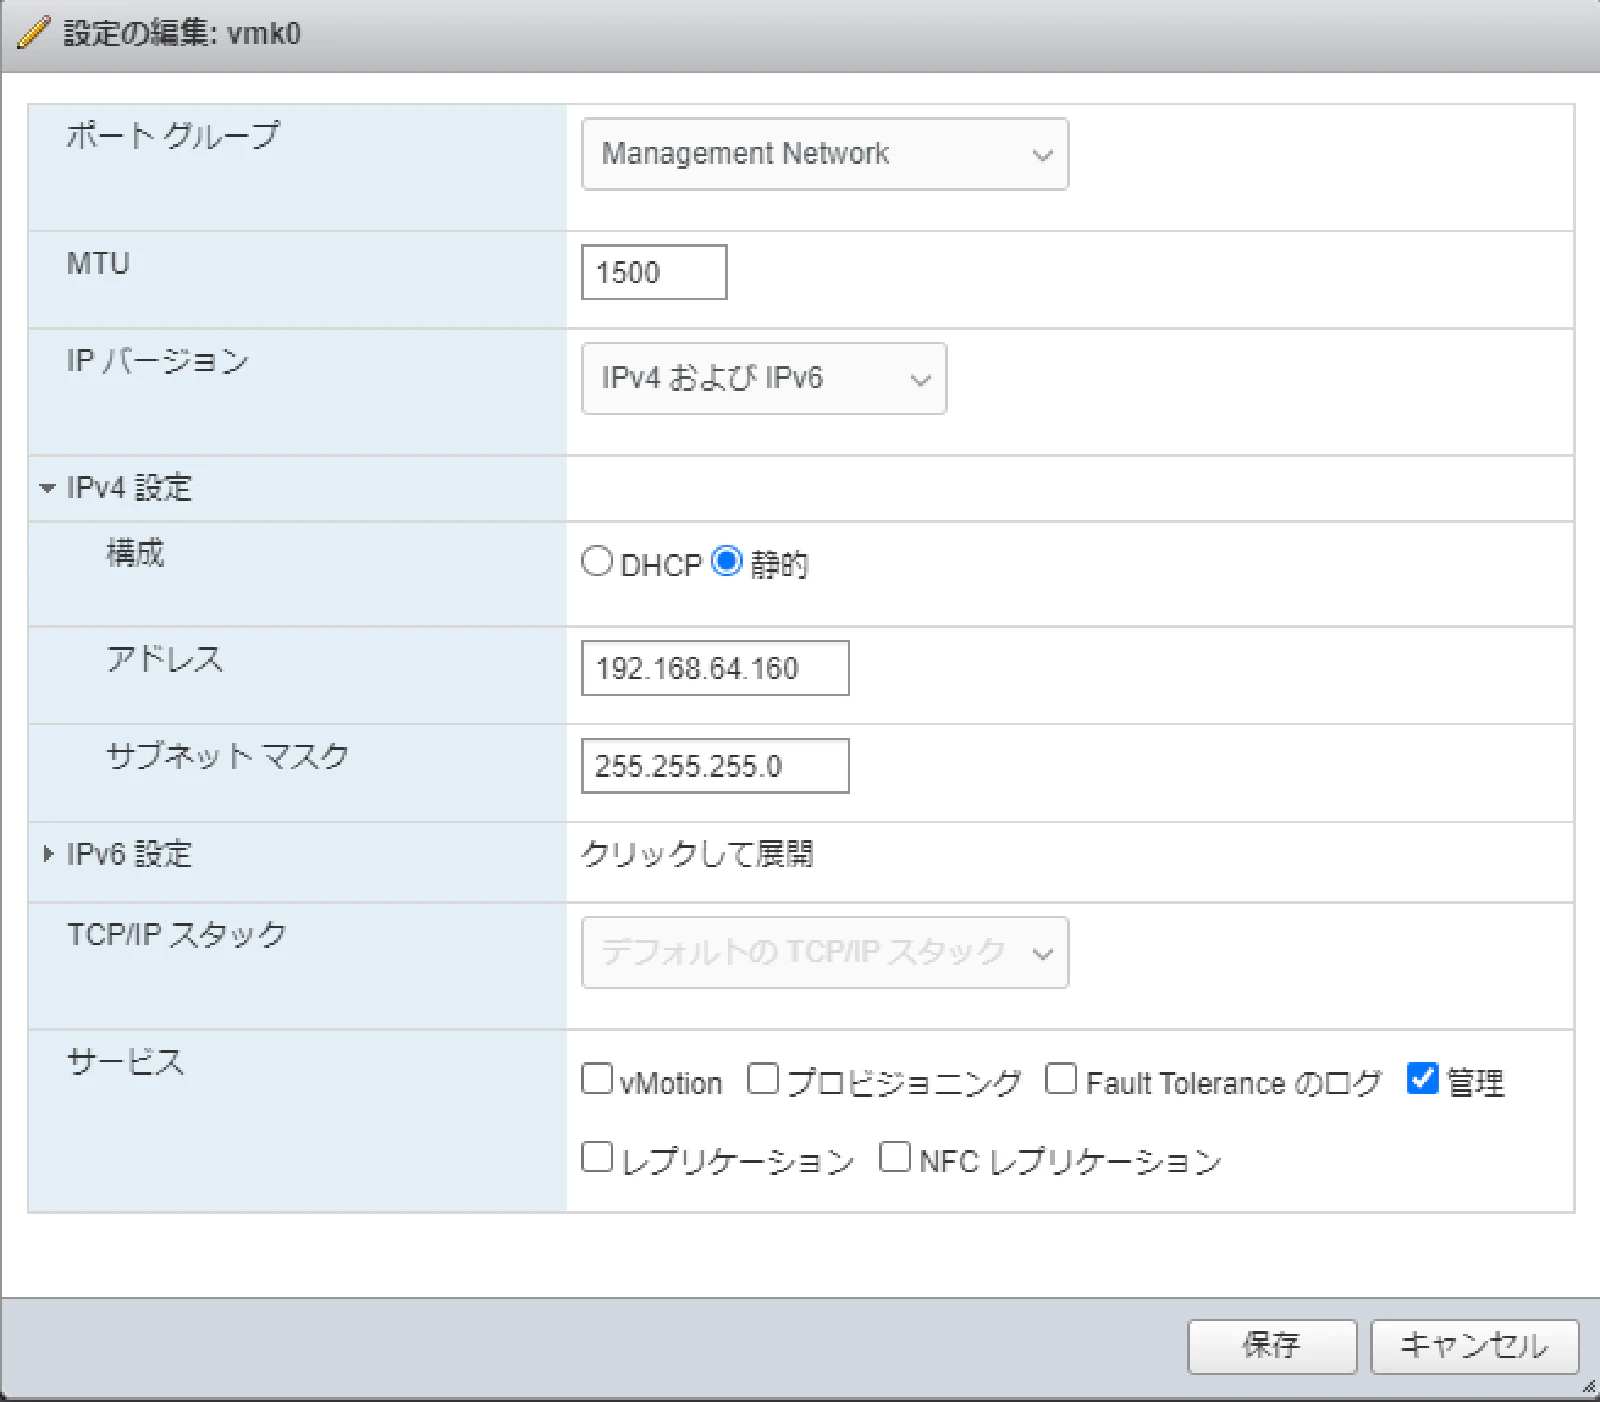The height and width of the screenshot is (1402, 1600).
Task: Expand the IPv6 設定 section
Action: [47, 854]
